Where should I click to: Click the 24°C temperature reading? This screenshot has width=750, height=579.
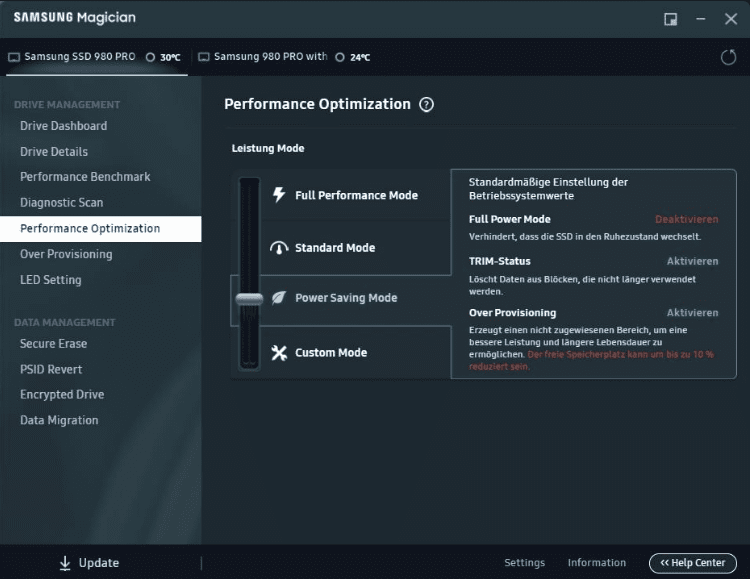click(360, 57)
